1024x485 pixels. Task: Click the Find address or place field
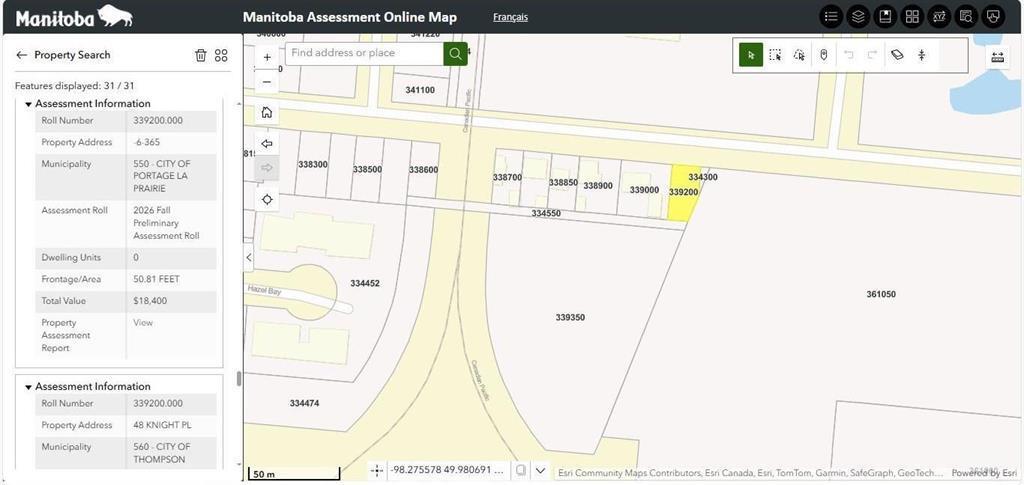(x=365, y=53)
